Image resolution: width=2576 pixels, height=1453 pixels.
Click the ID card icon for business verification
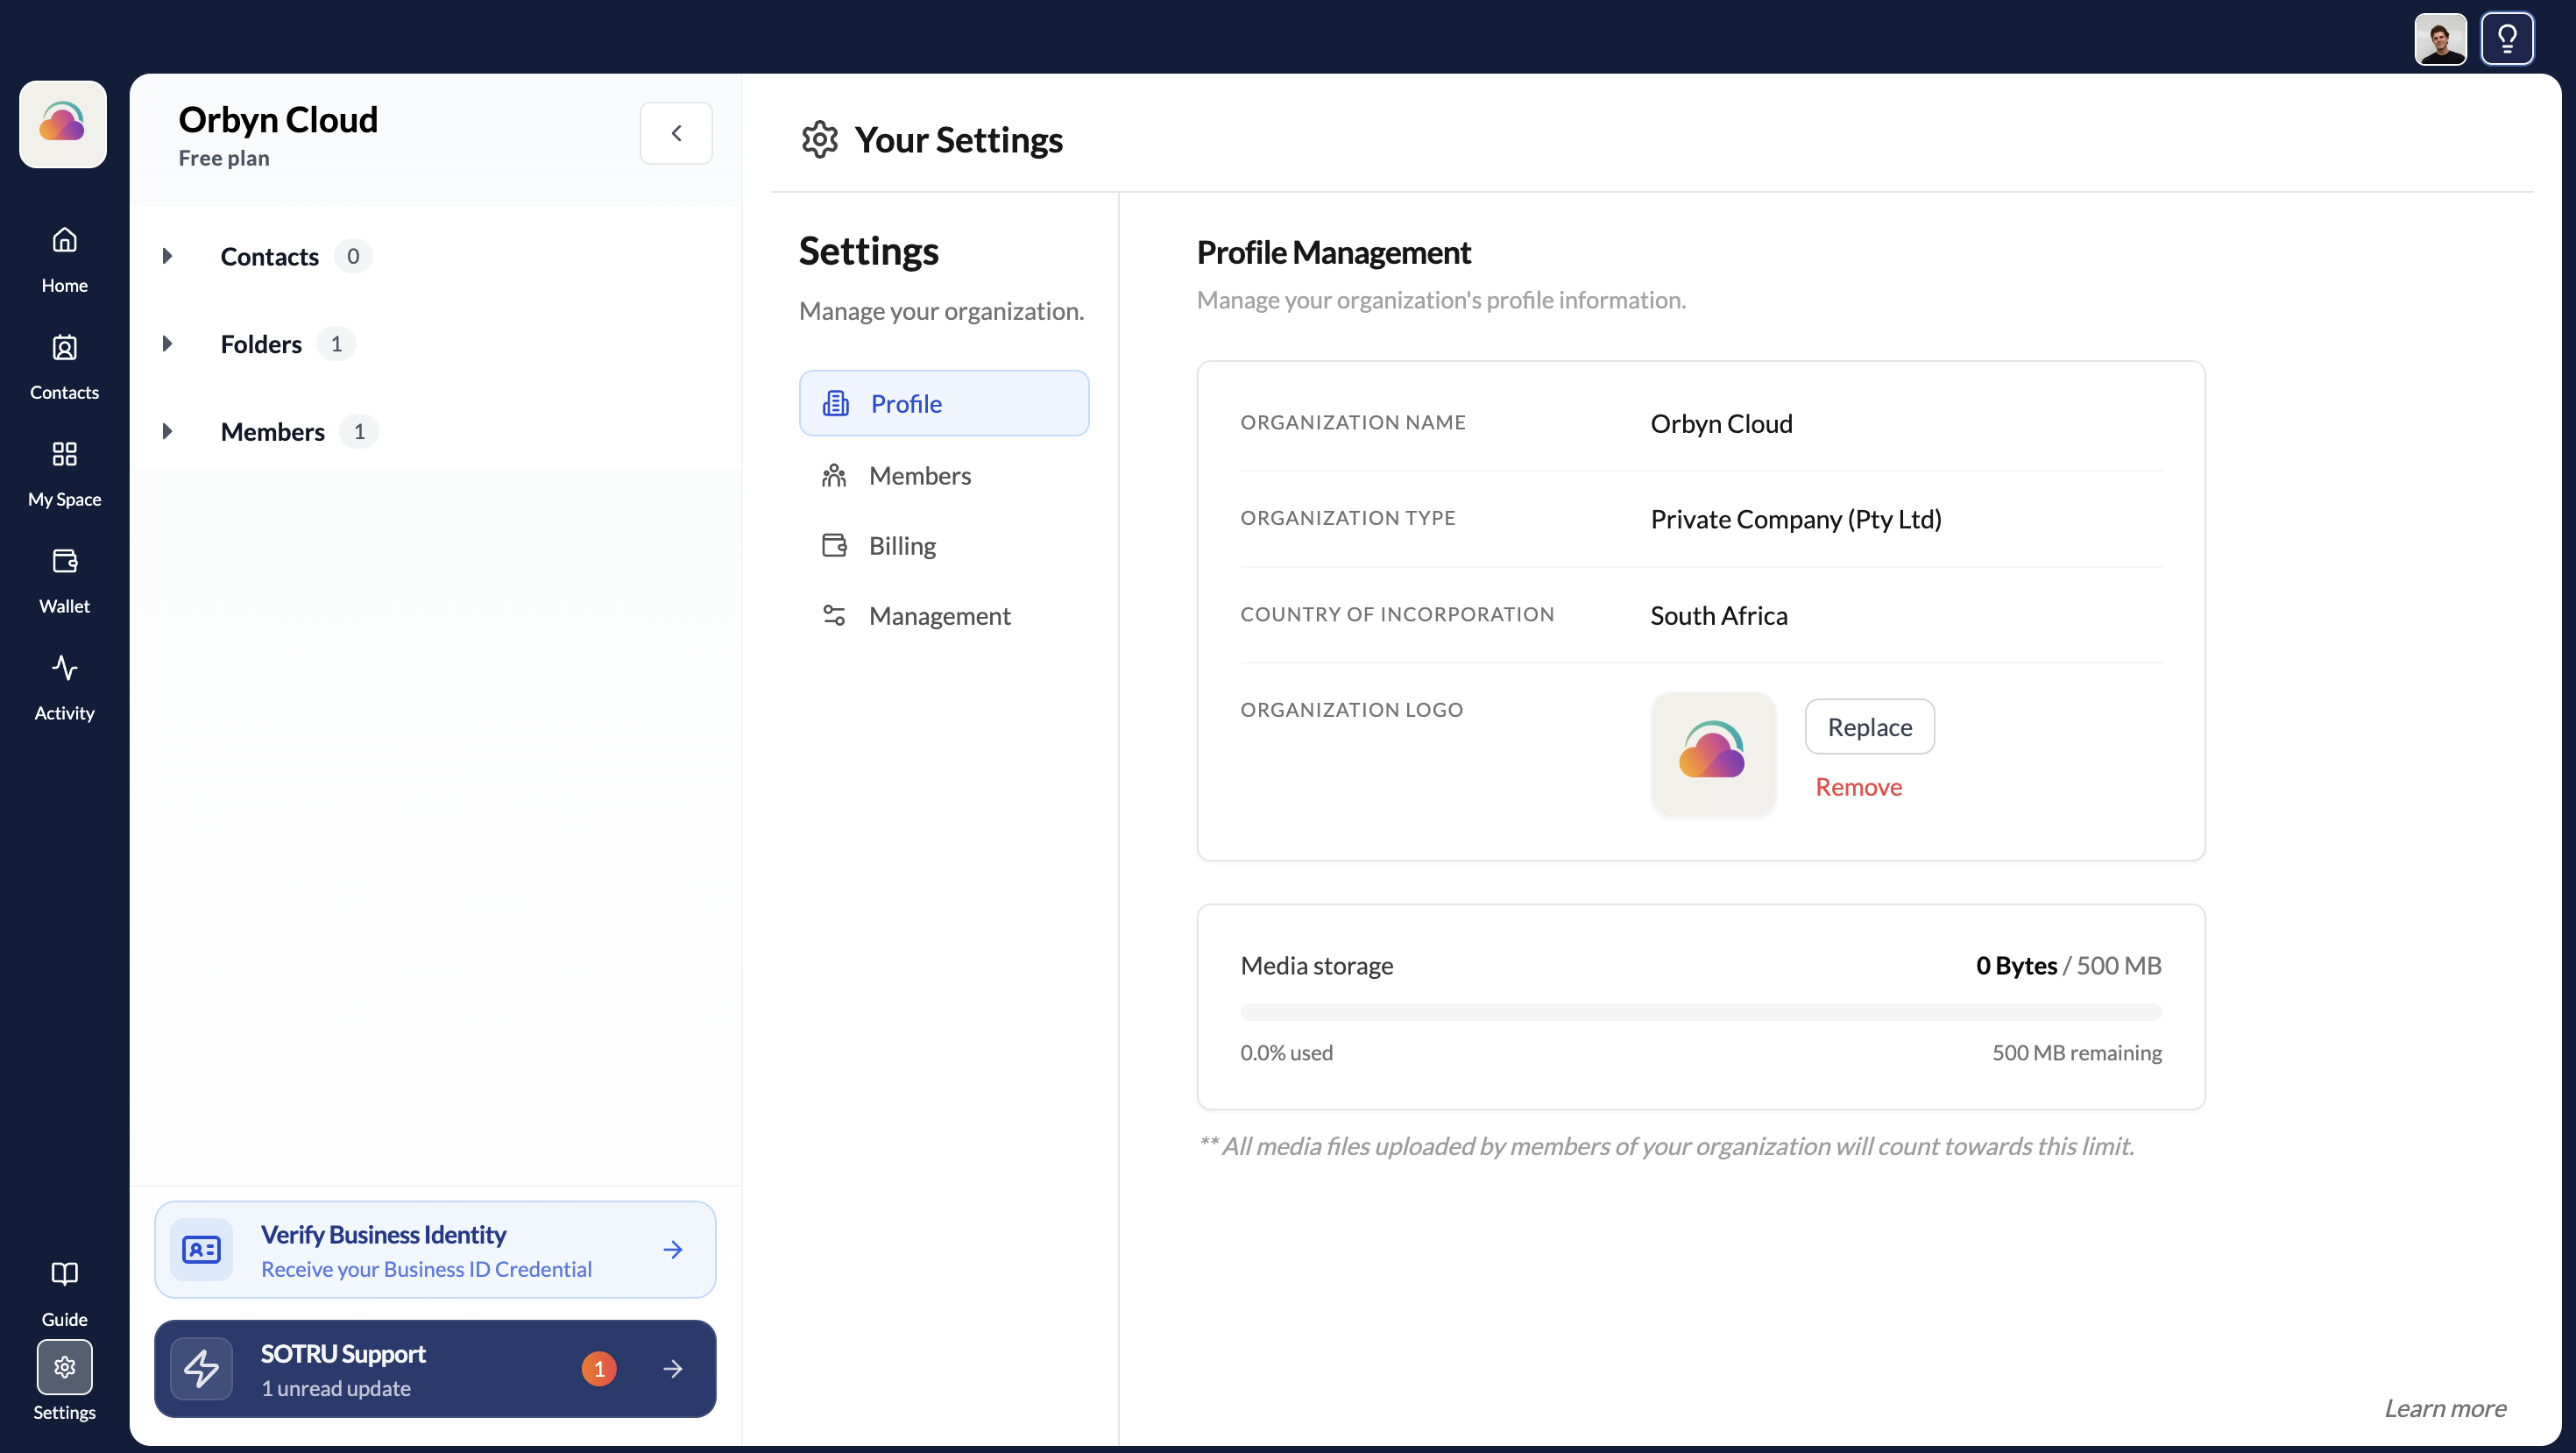tap(201, 1249)
